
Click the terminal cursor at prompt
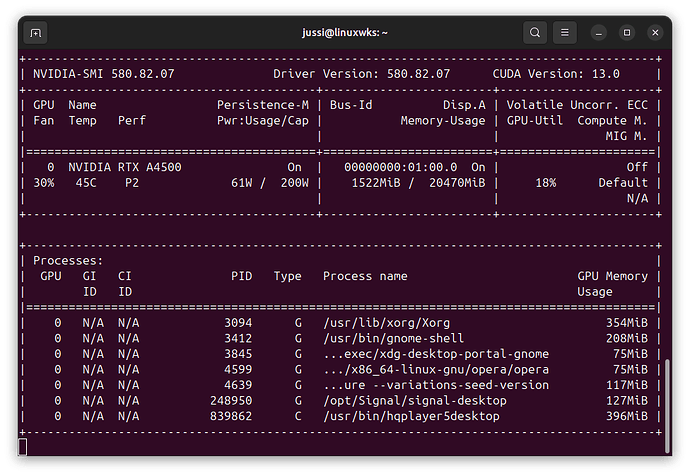click(x=22, y=446)
